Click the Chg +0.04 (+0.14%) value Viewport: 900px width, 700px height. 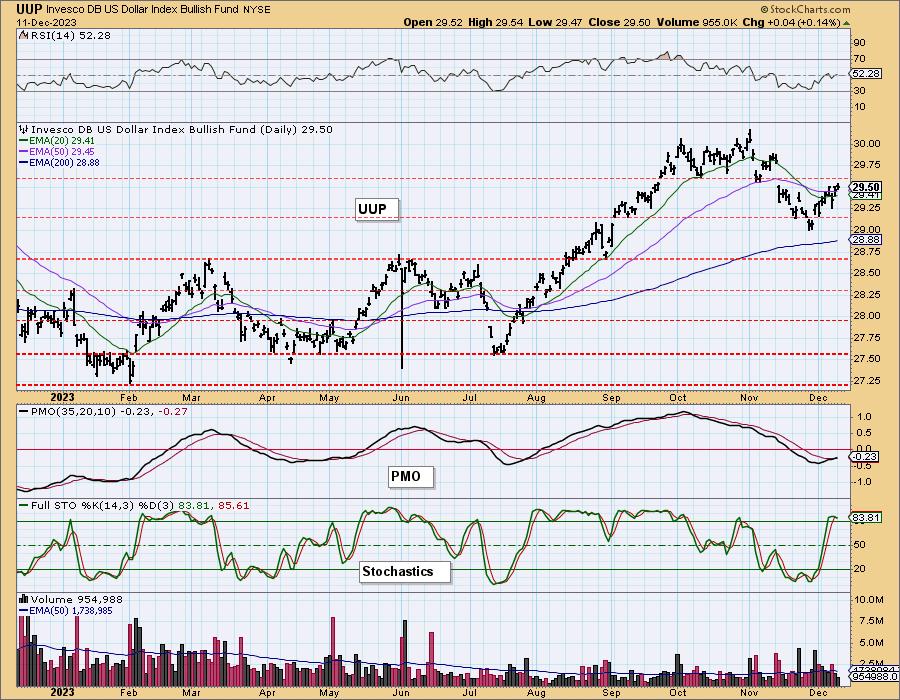[791, 23]
